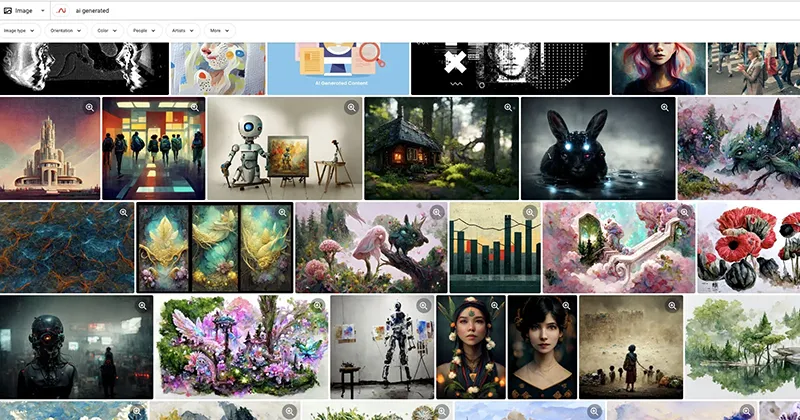Open the Artists filter dropdown
The image size is (800, 420).
[x=183, y=31]
